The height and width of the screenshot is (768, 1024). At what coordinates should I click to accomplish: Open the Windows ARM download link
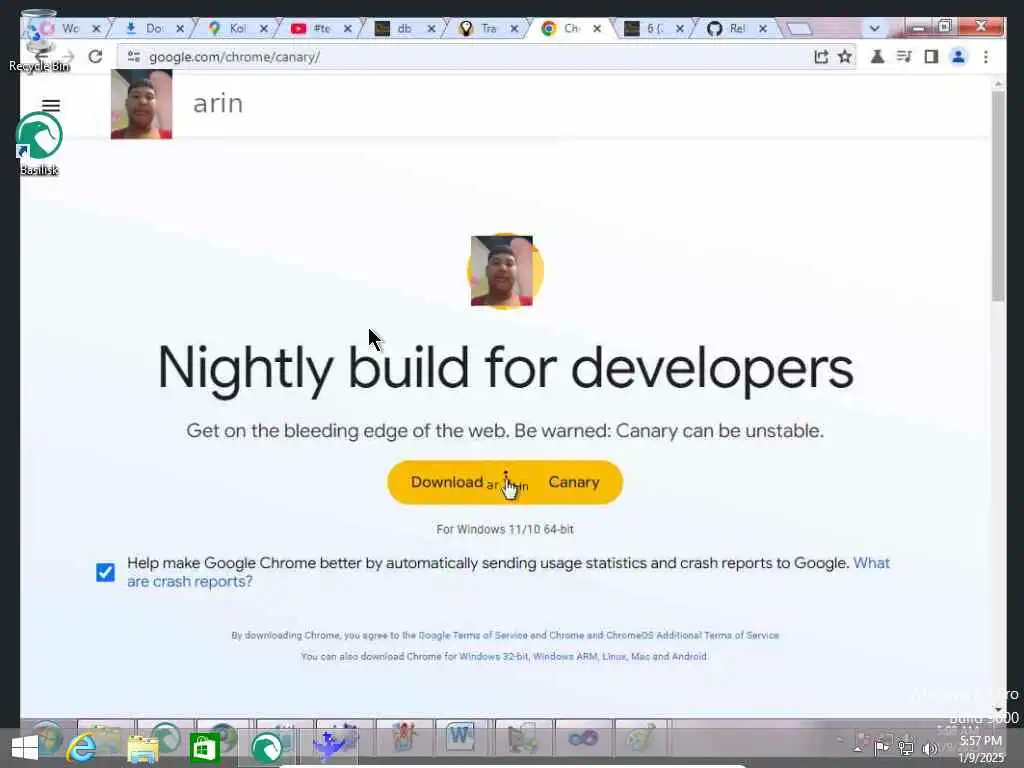(565, 656)
